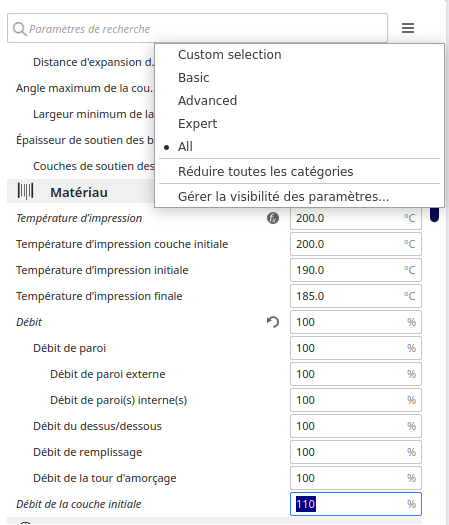Click the Débit setting label
Image resolution: width=449 pixels, height=525 pixels.
coord(29,322)
